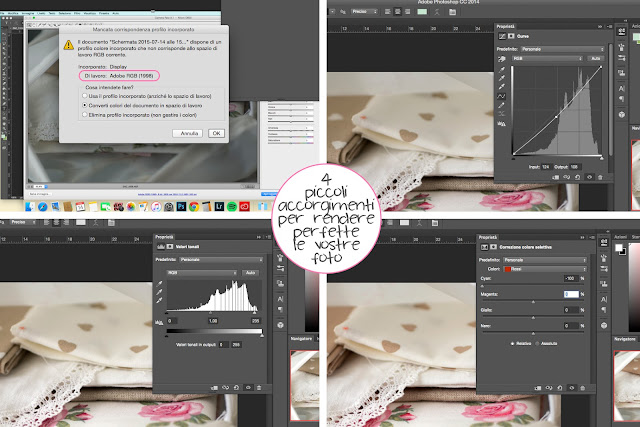This screenshot has width=640, height=427.
Task: Select Proprietà tab in the Curve window
Action: [506, 27]
